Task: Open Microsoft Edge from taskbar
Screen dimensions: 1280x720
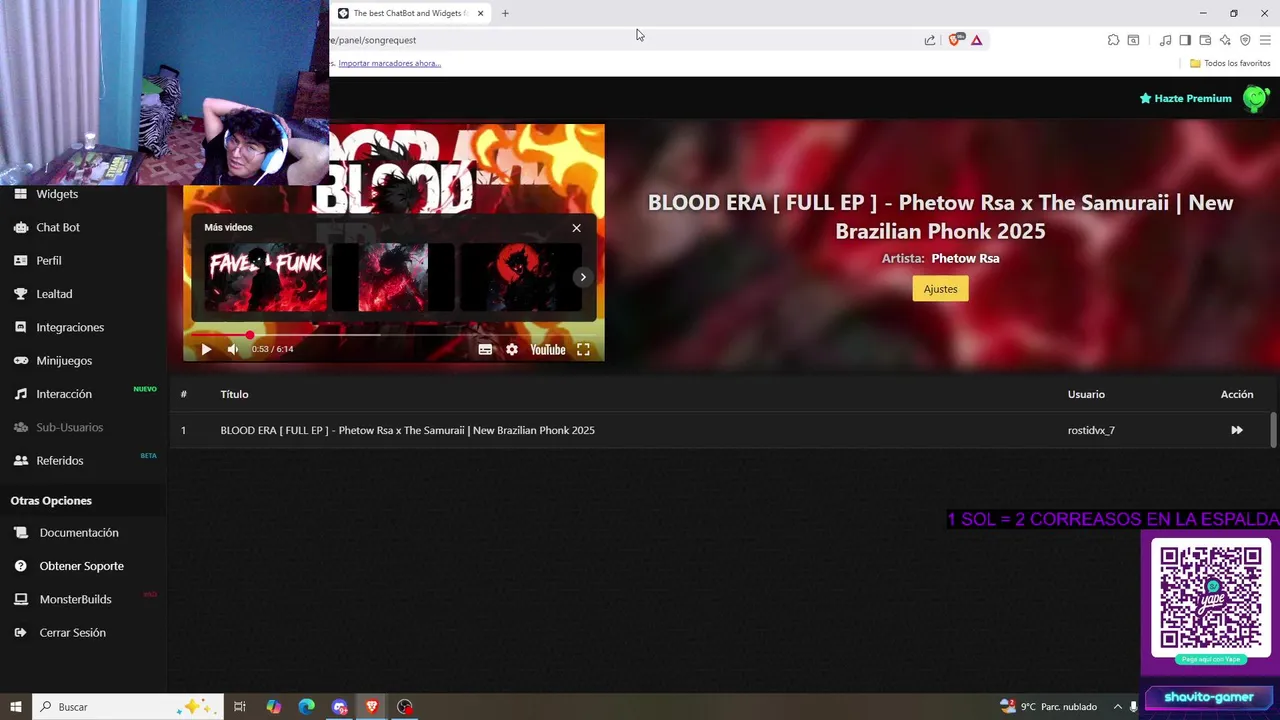Action: click(x=307, y=707)
